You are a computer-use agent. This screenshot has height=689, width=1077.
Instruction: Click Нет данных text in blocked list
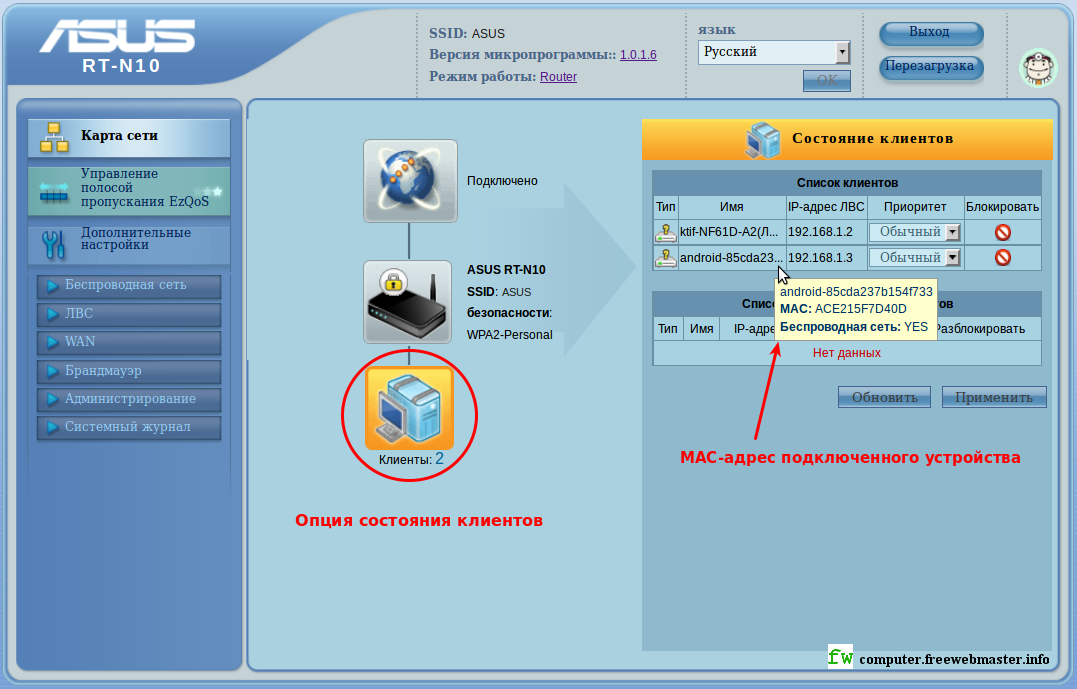pyautogui.click(x=847, y=353)
